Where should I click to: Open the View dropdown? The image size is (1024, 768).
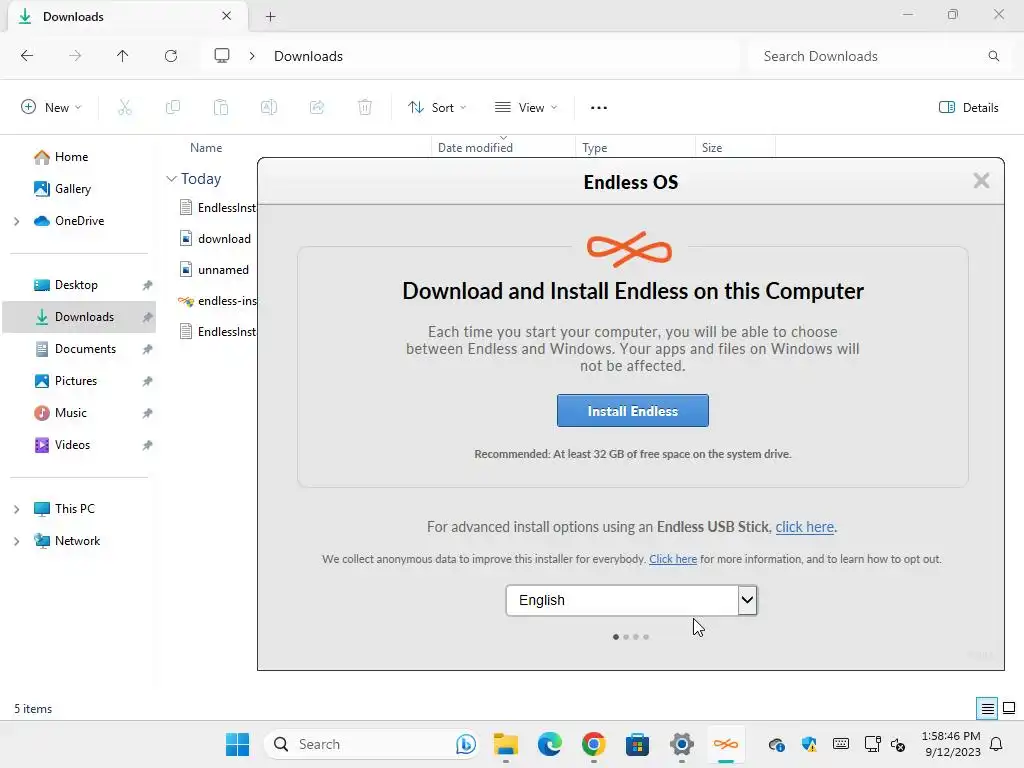pos(526,108)
